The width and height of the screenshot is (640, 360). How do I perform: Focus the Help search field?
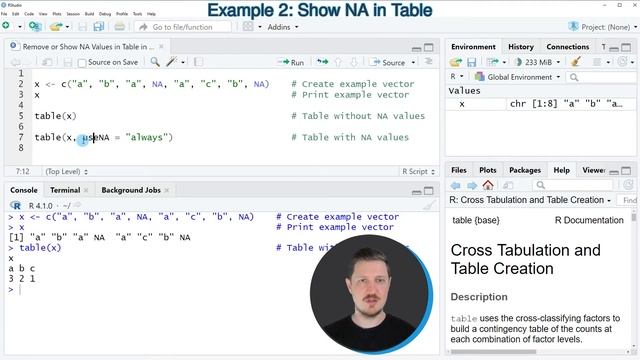573,185
